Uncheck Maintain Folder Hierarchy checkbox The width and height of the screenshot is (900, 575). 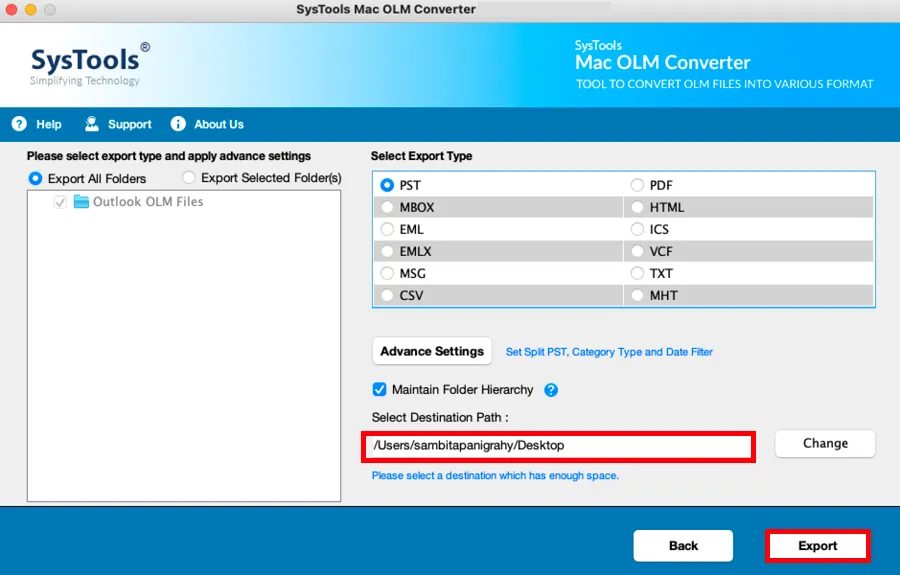[379, 390]
